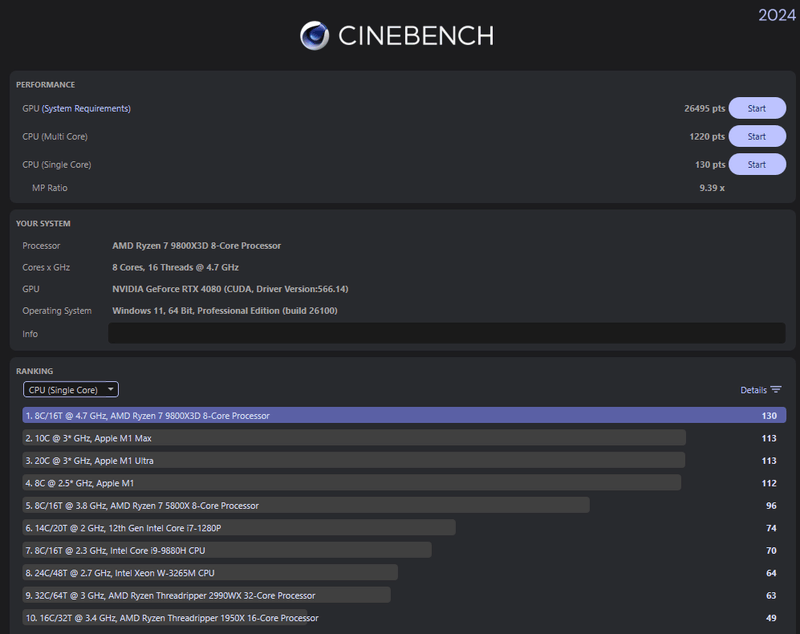Click the 2024 version label
Screen dimensions: 800x634
(x=777, y=14)
